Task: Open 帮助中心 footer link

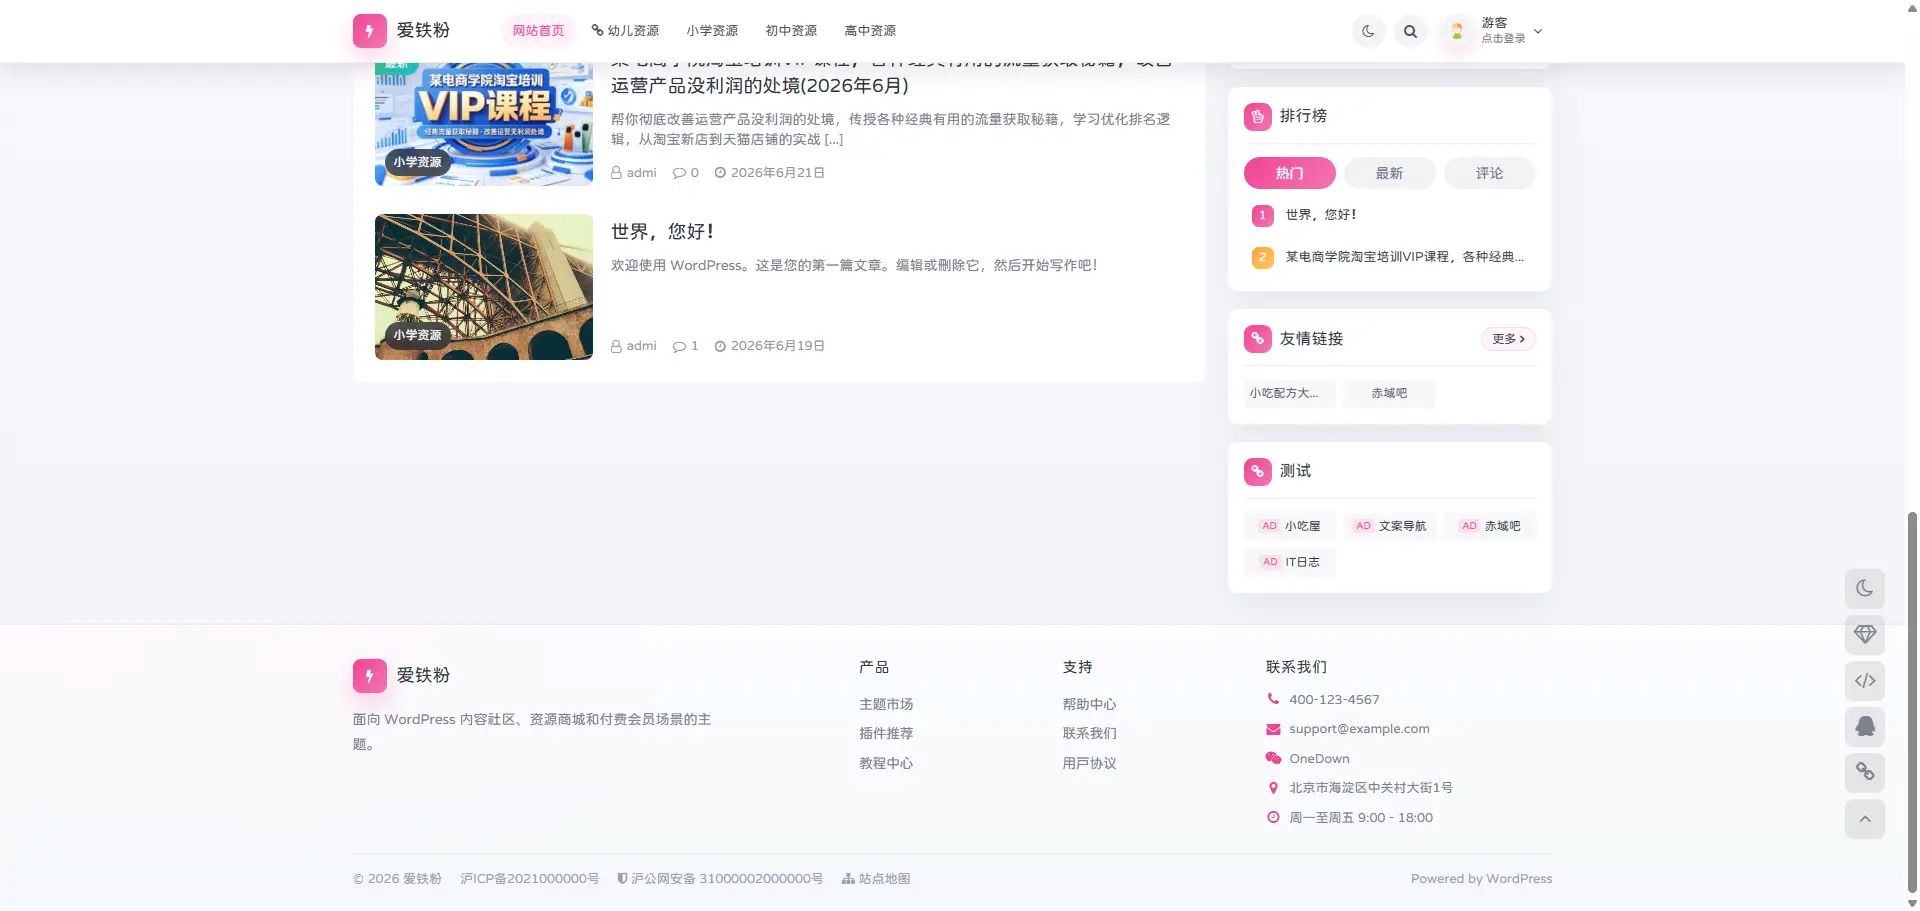Action: click(1089, 705)
